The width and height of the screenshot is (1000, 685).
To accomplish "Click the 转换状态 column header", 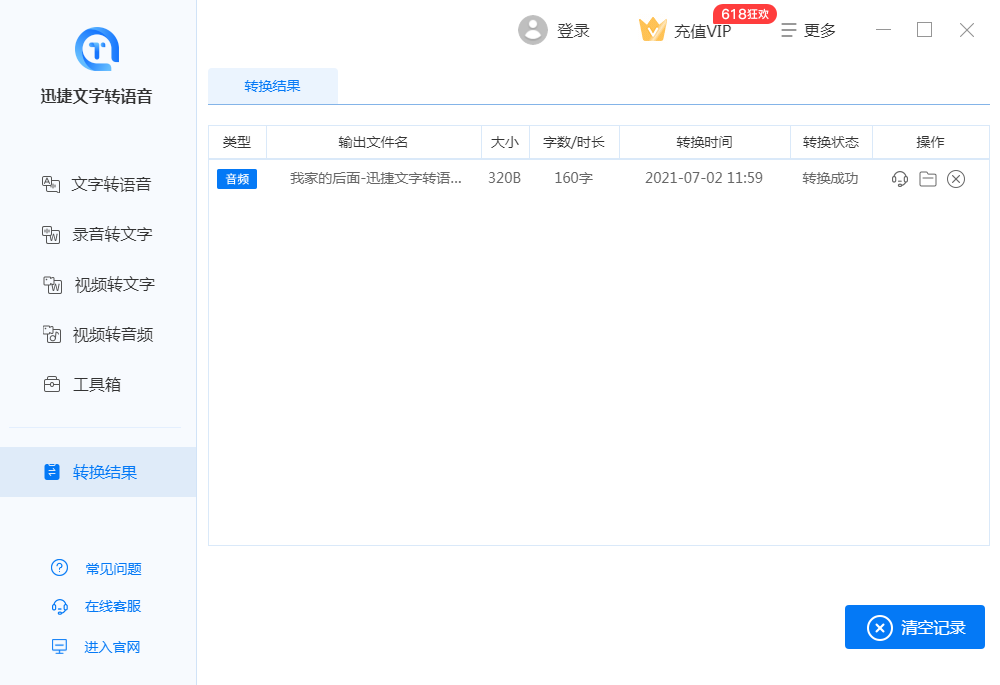I will [831, 142].
